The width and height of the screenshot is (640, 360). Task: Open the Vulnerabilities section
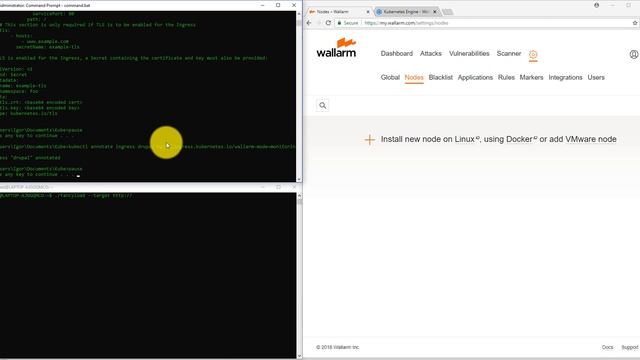point(469,53)
